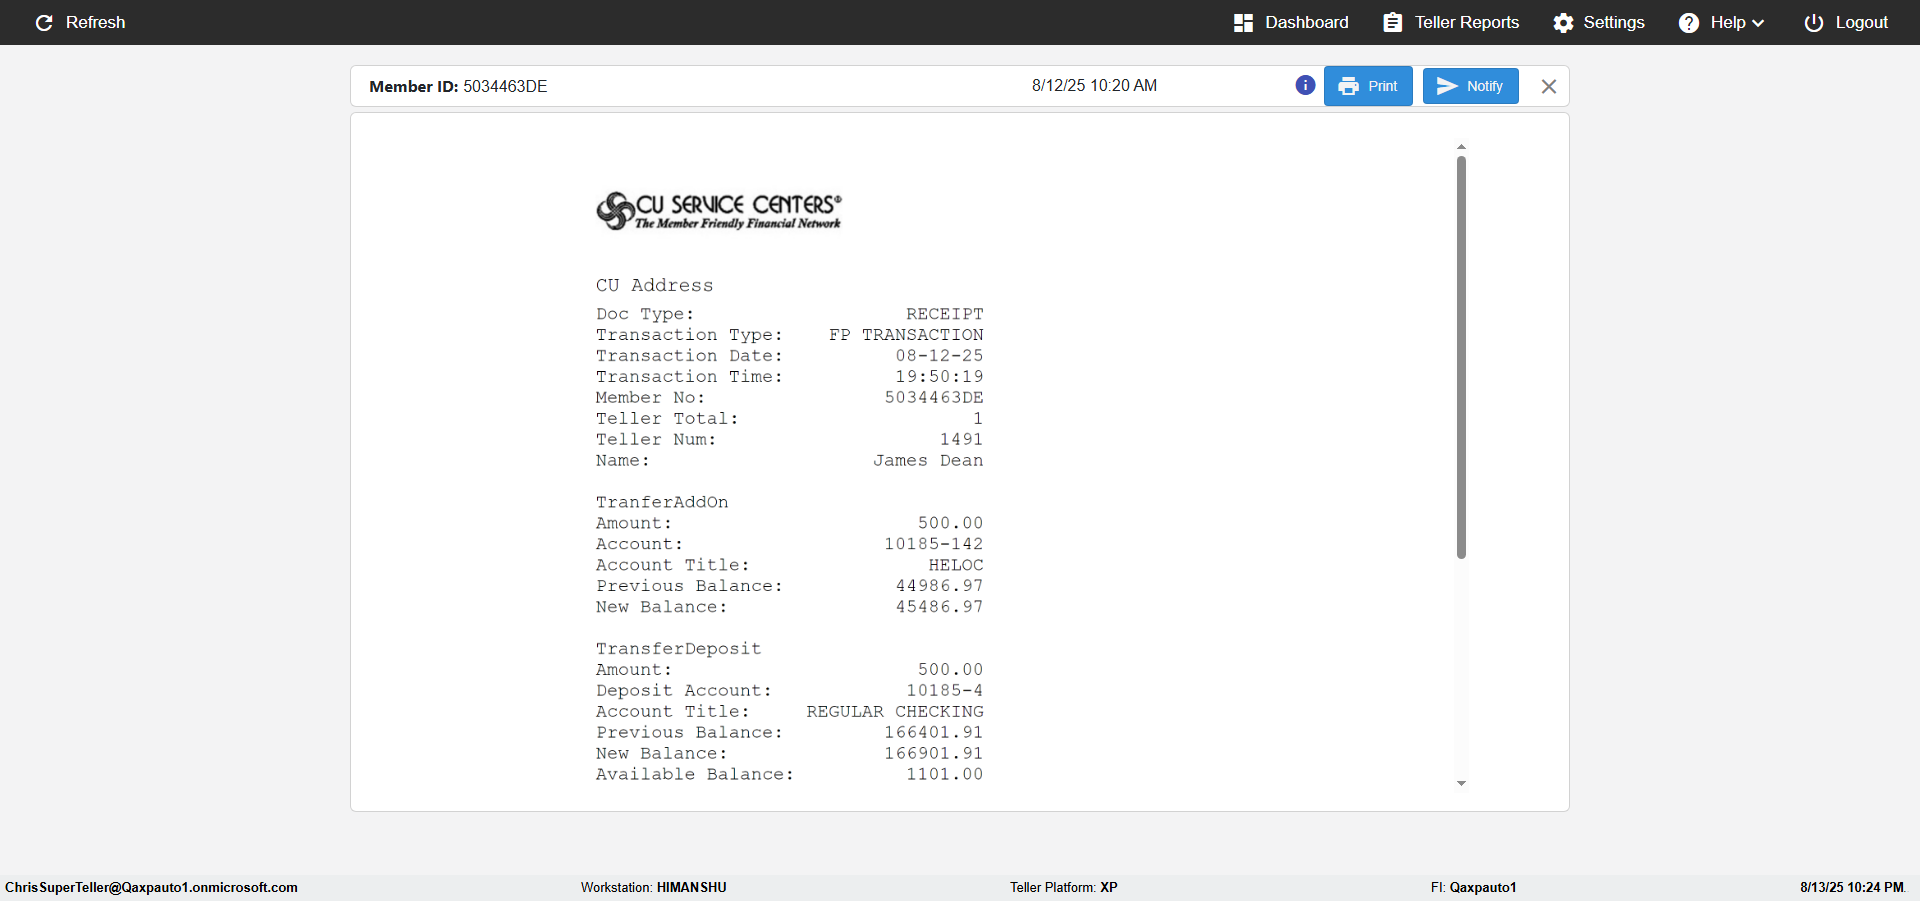Open the Help menu label
1920x901 pixels.
click(1727, 22)
